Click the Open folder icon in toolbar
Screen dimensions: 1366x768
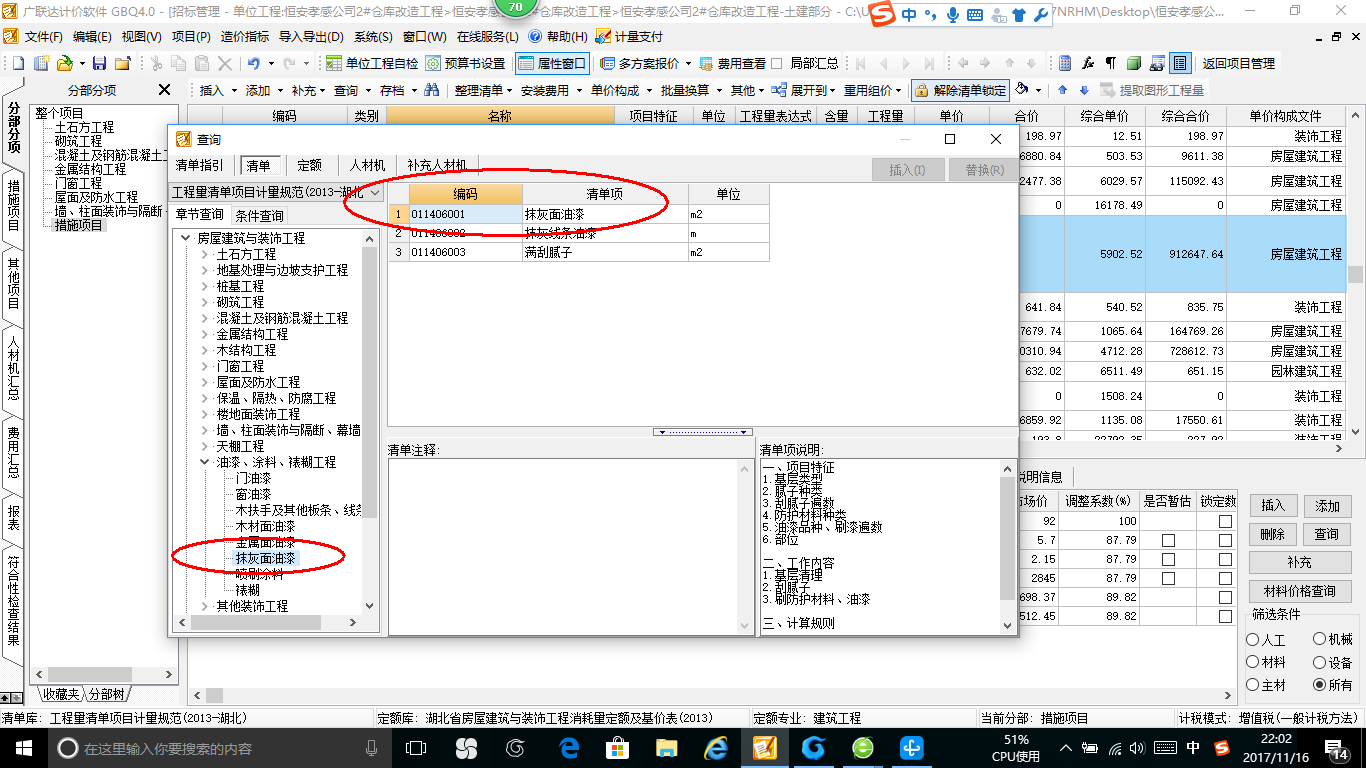coord(64,63)
